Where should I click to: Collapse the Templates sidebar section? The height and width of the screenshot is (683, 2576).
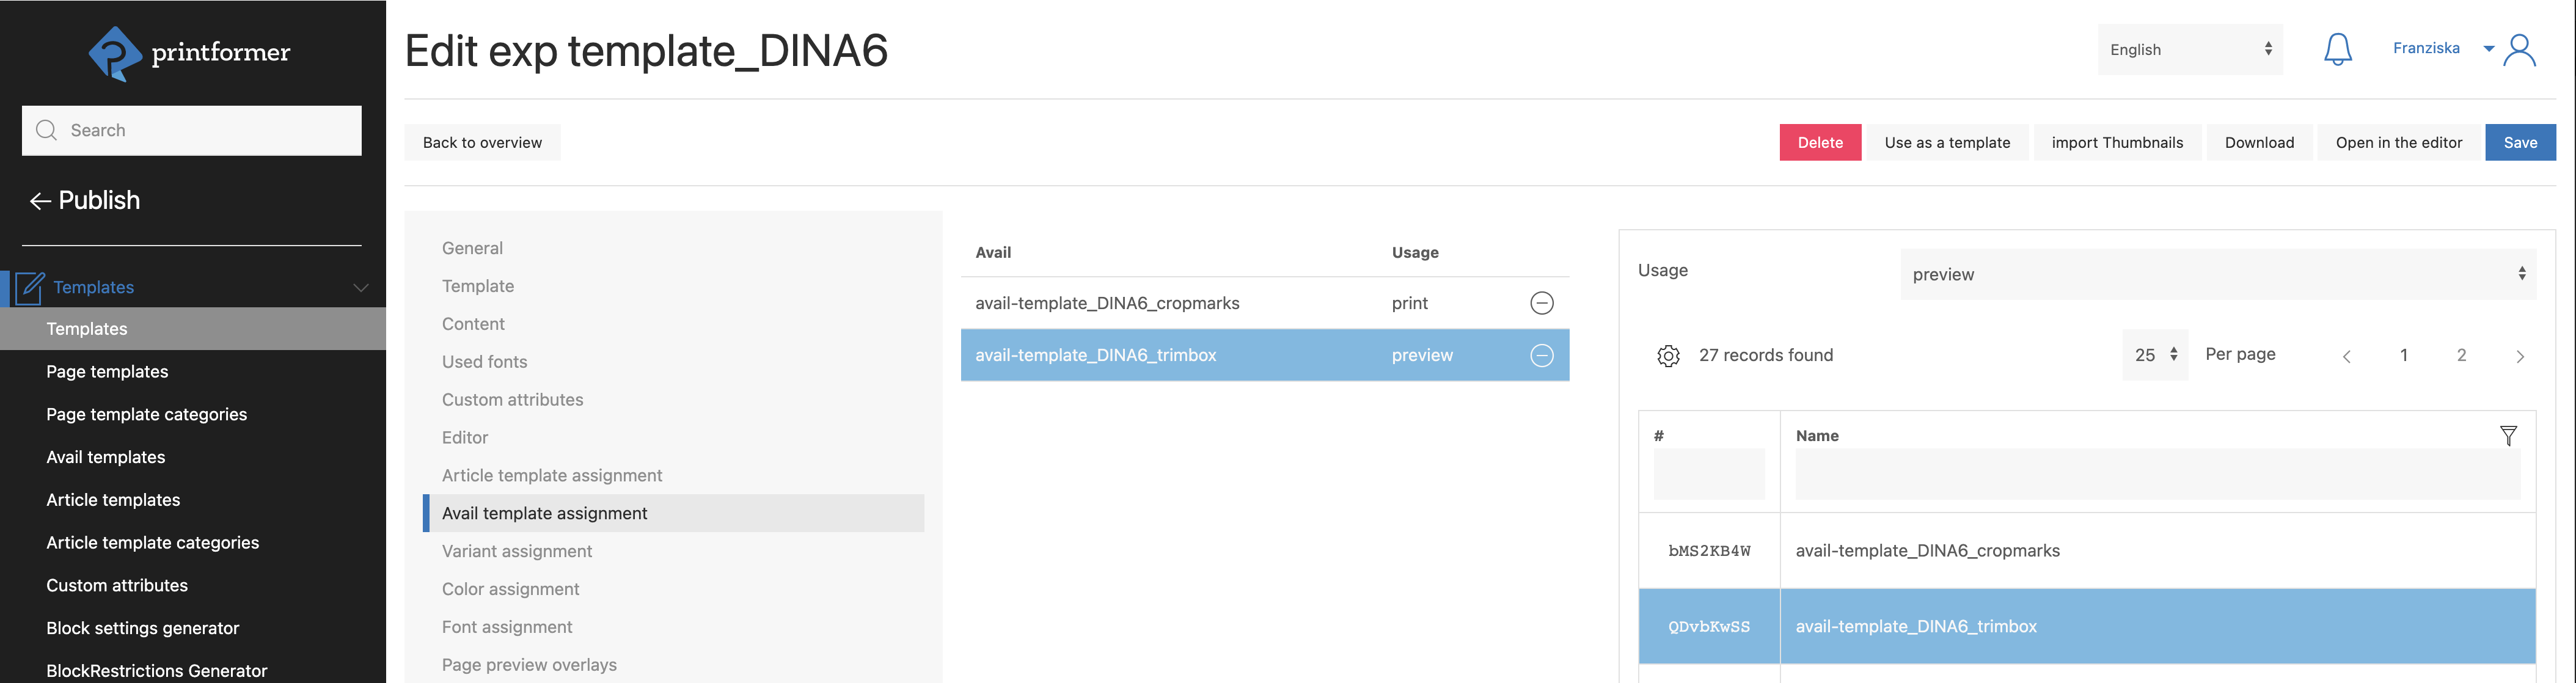pyautogui.click(x=360, y=288)
